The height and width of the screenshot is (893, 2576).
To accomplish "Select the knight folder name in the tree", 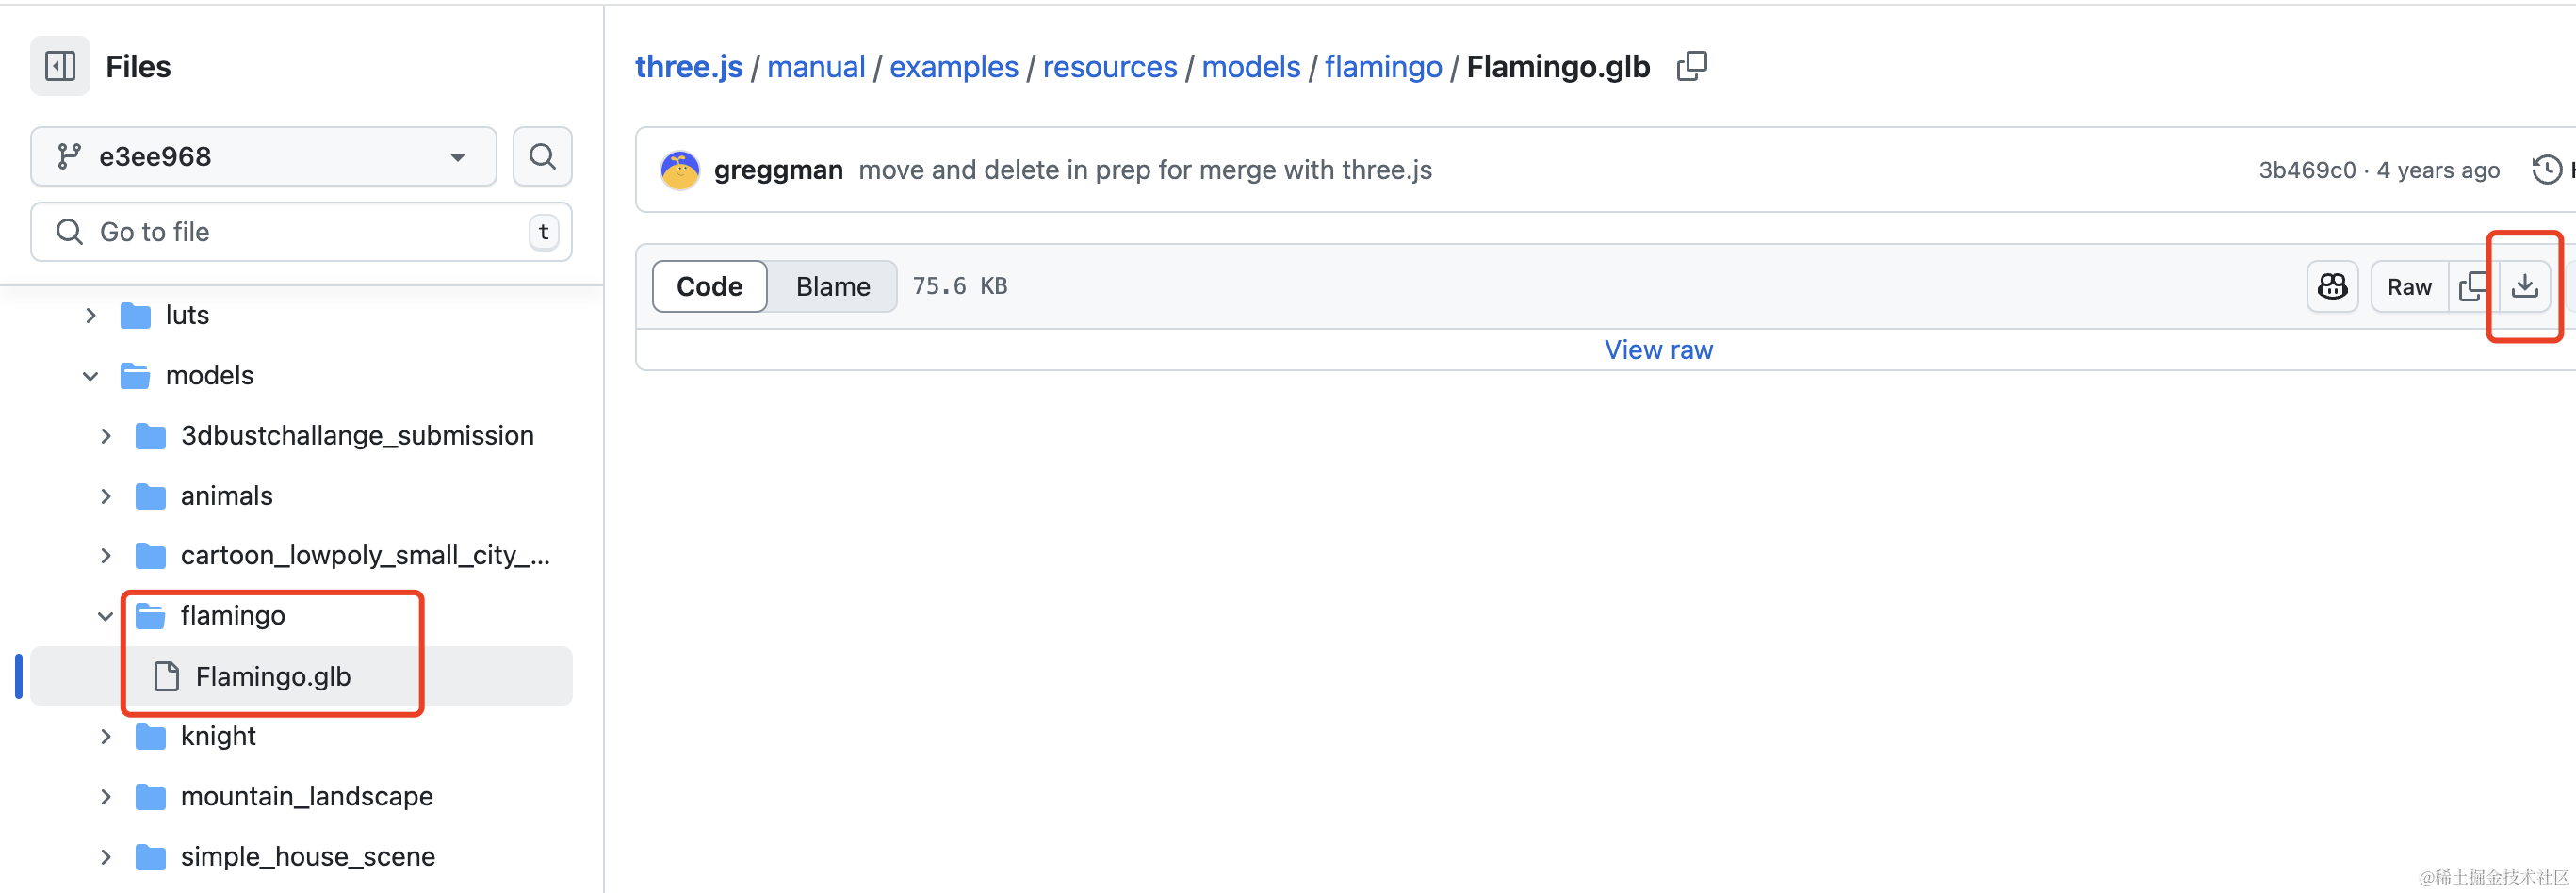I will pos(218,737).
